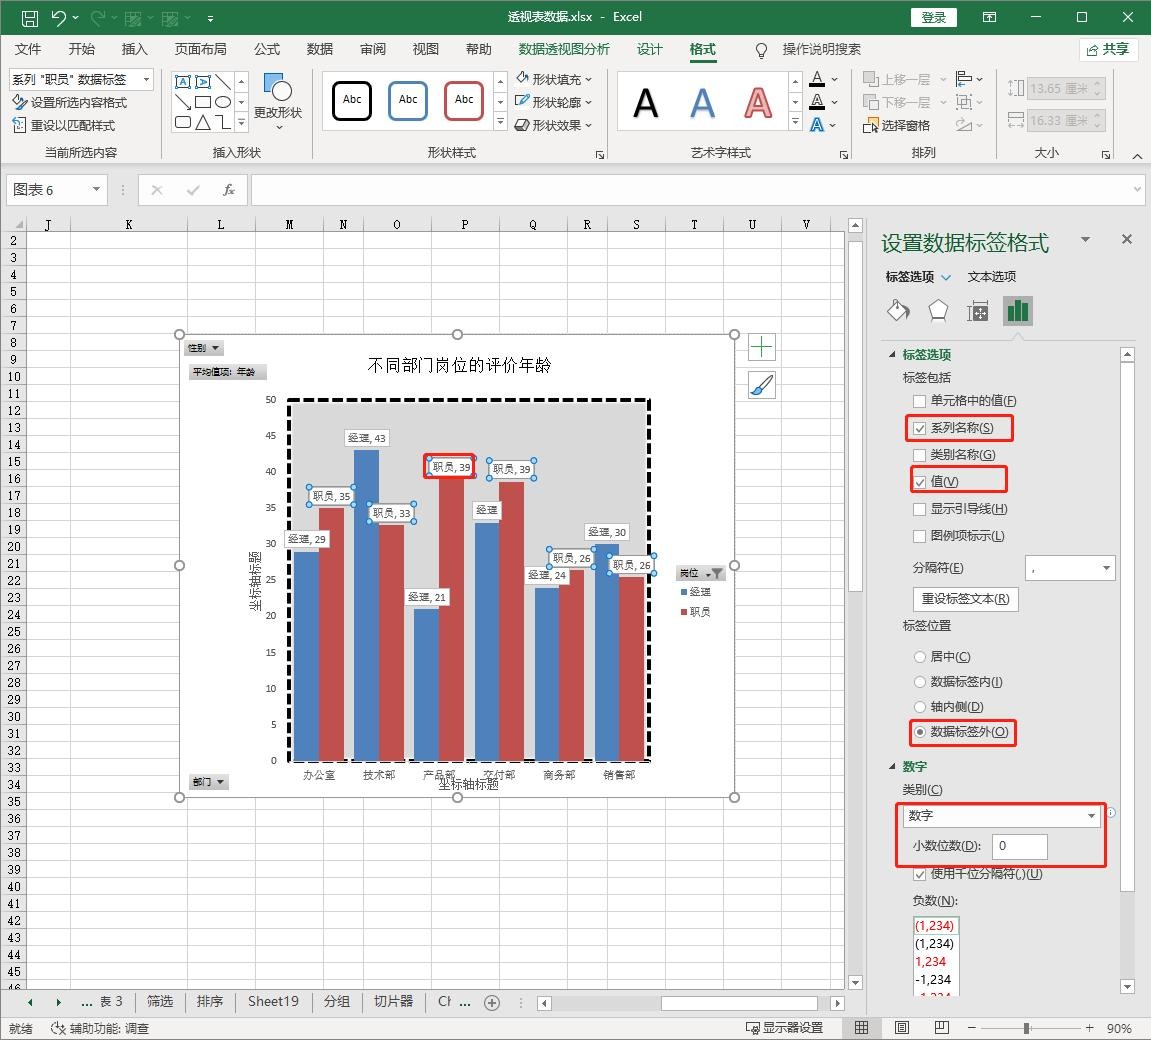The image size is (1151, 1040).
Task: Expand the 数字 category dropdown
Action: pyautogui.click(x=1000, y=816)
